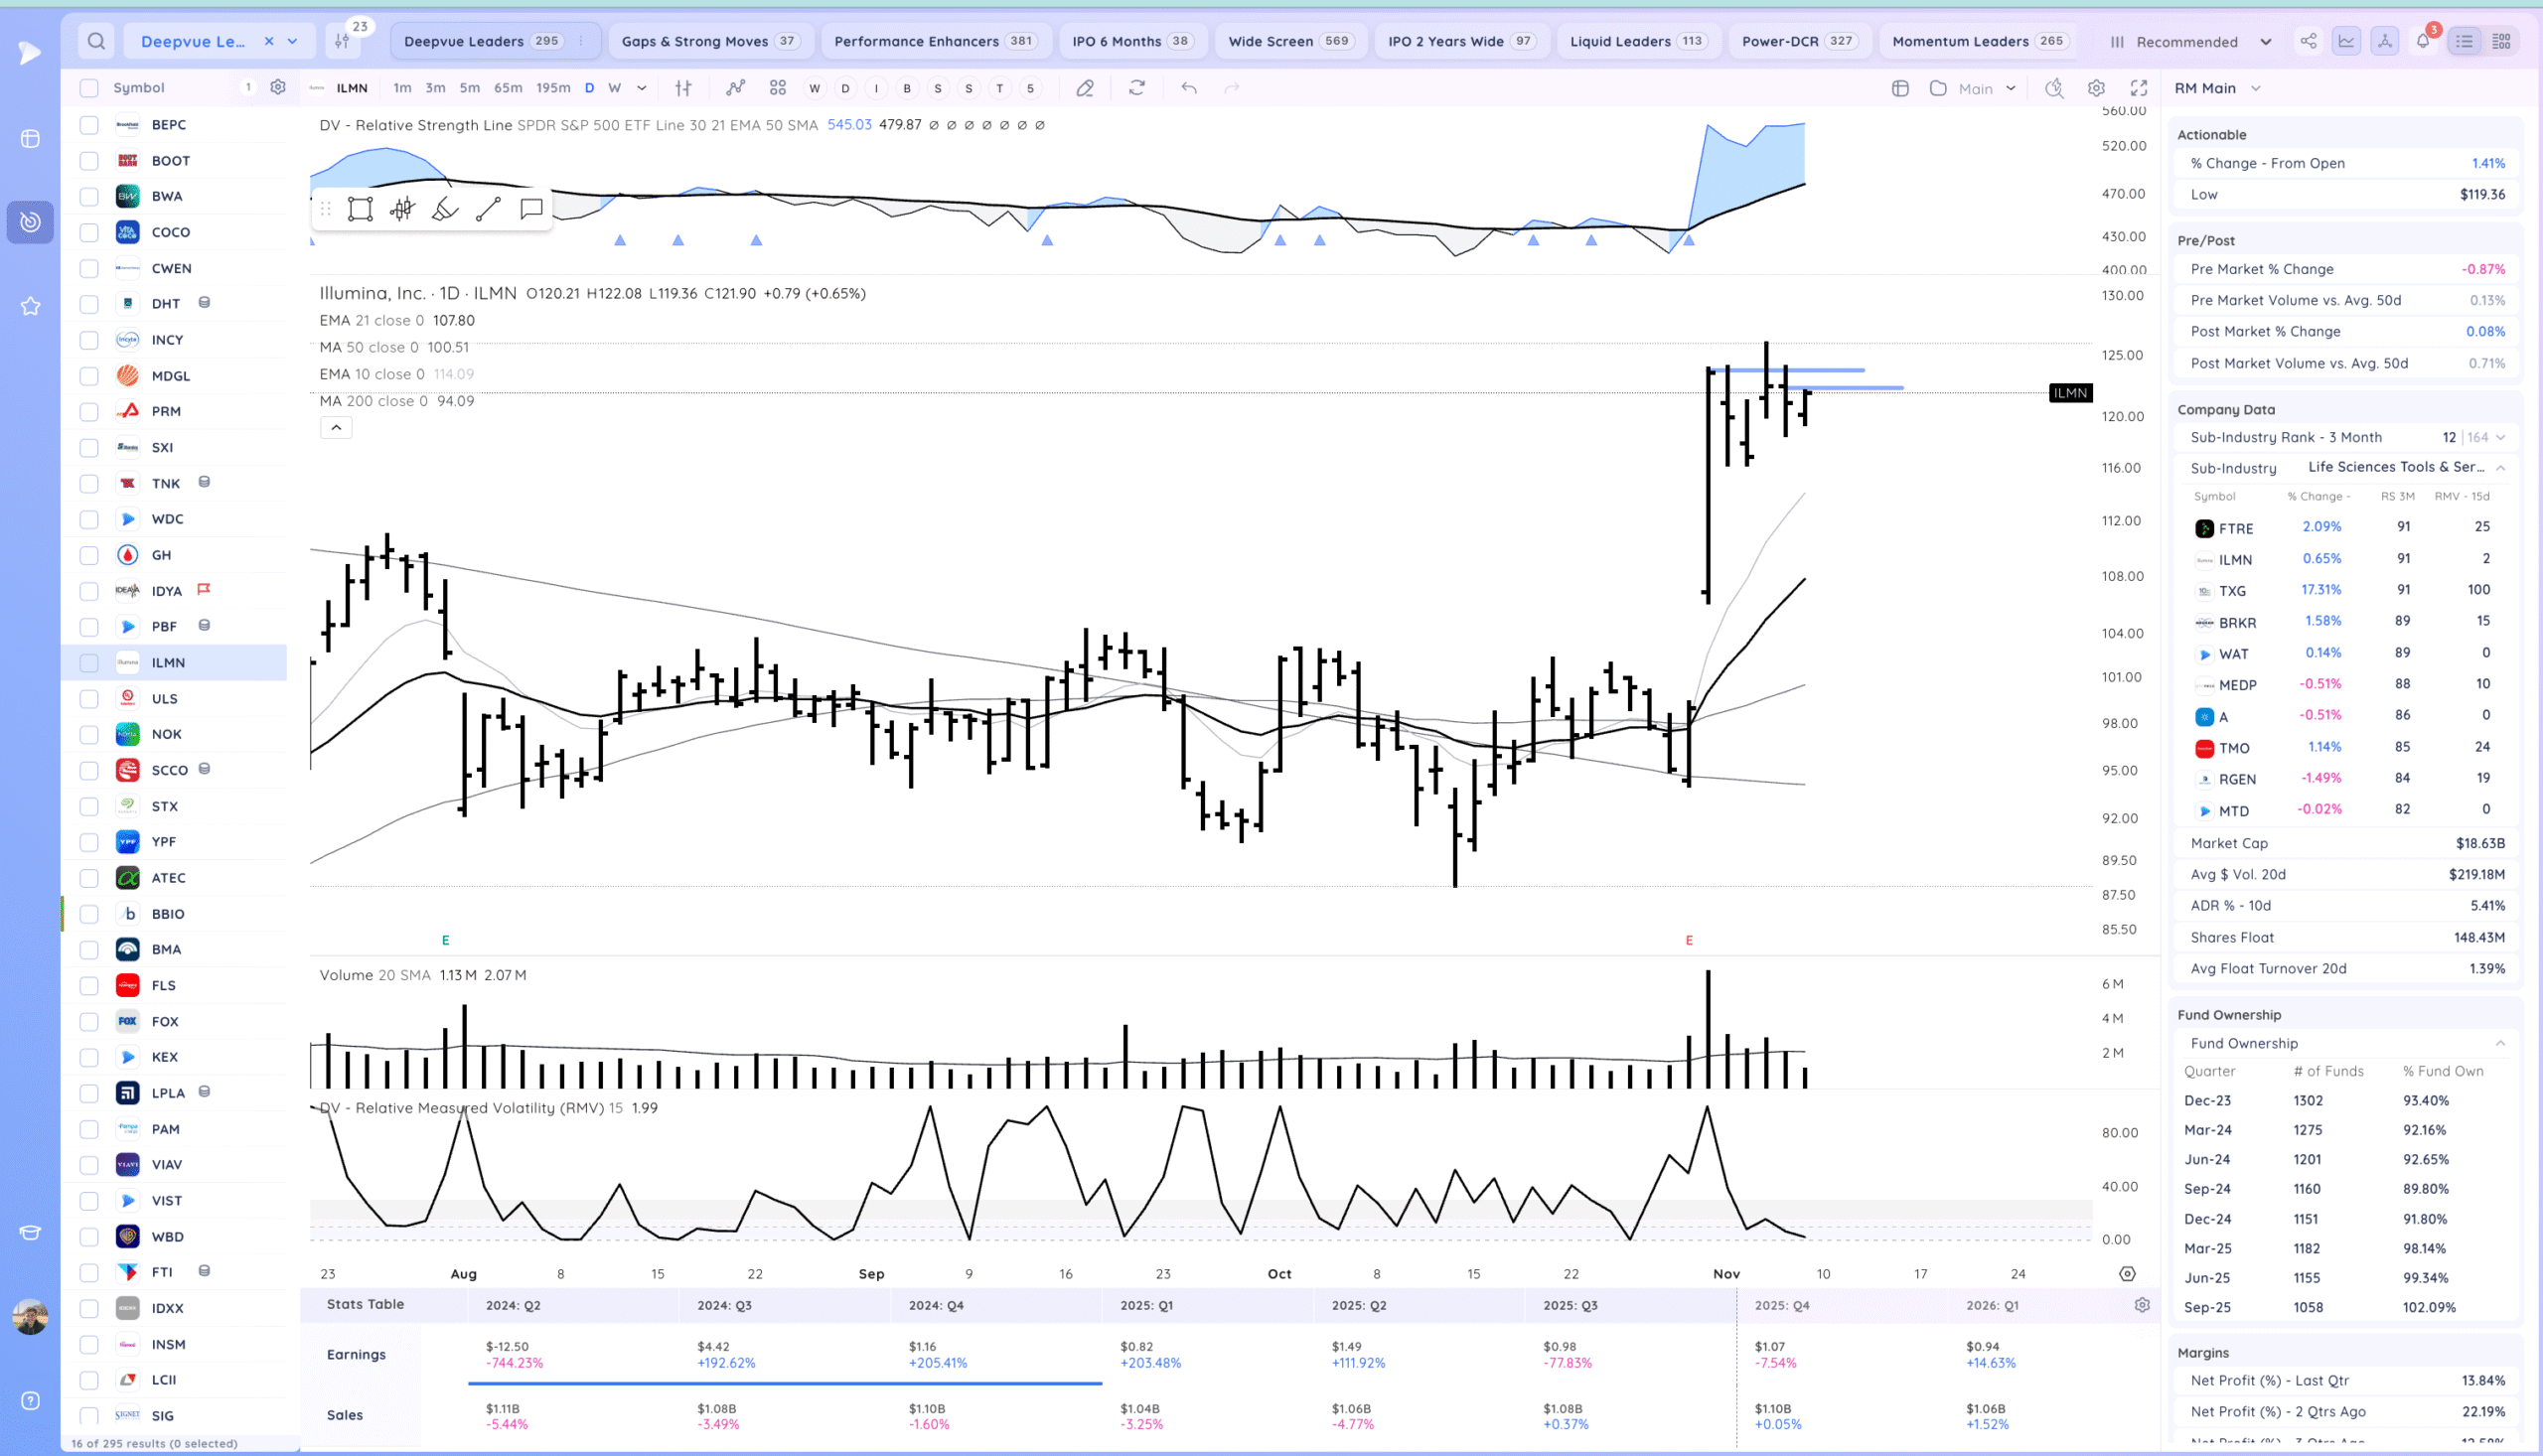Click the undo arrow icon

(1189, 88)
